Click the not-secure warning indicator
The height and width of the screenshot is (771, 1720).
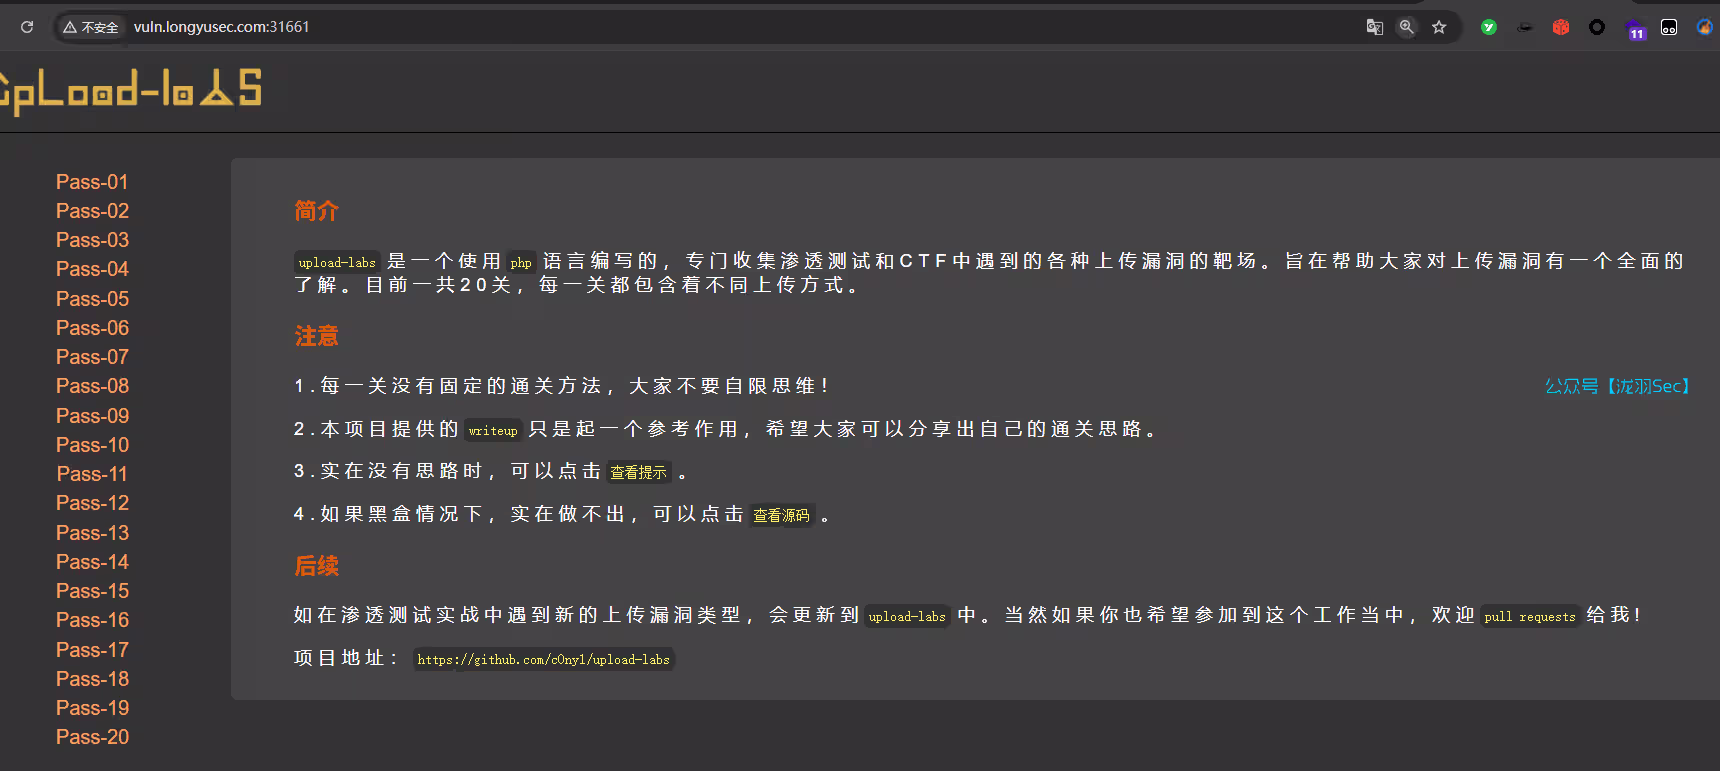(91, 27)
